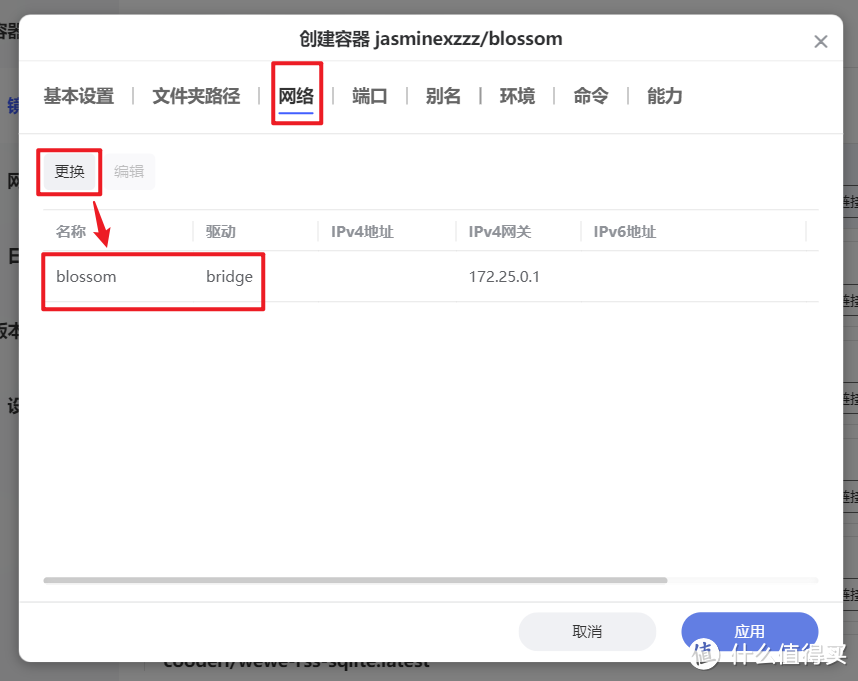Switch to the 端口 tab

pyautogui.click(x=369, y=96)
